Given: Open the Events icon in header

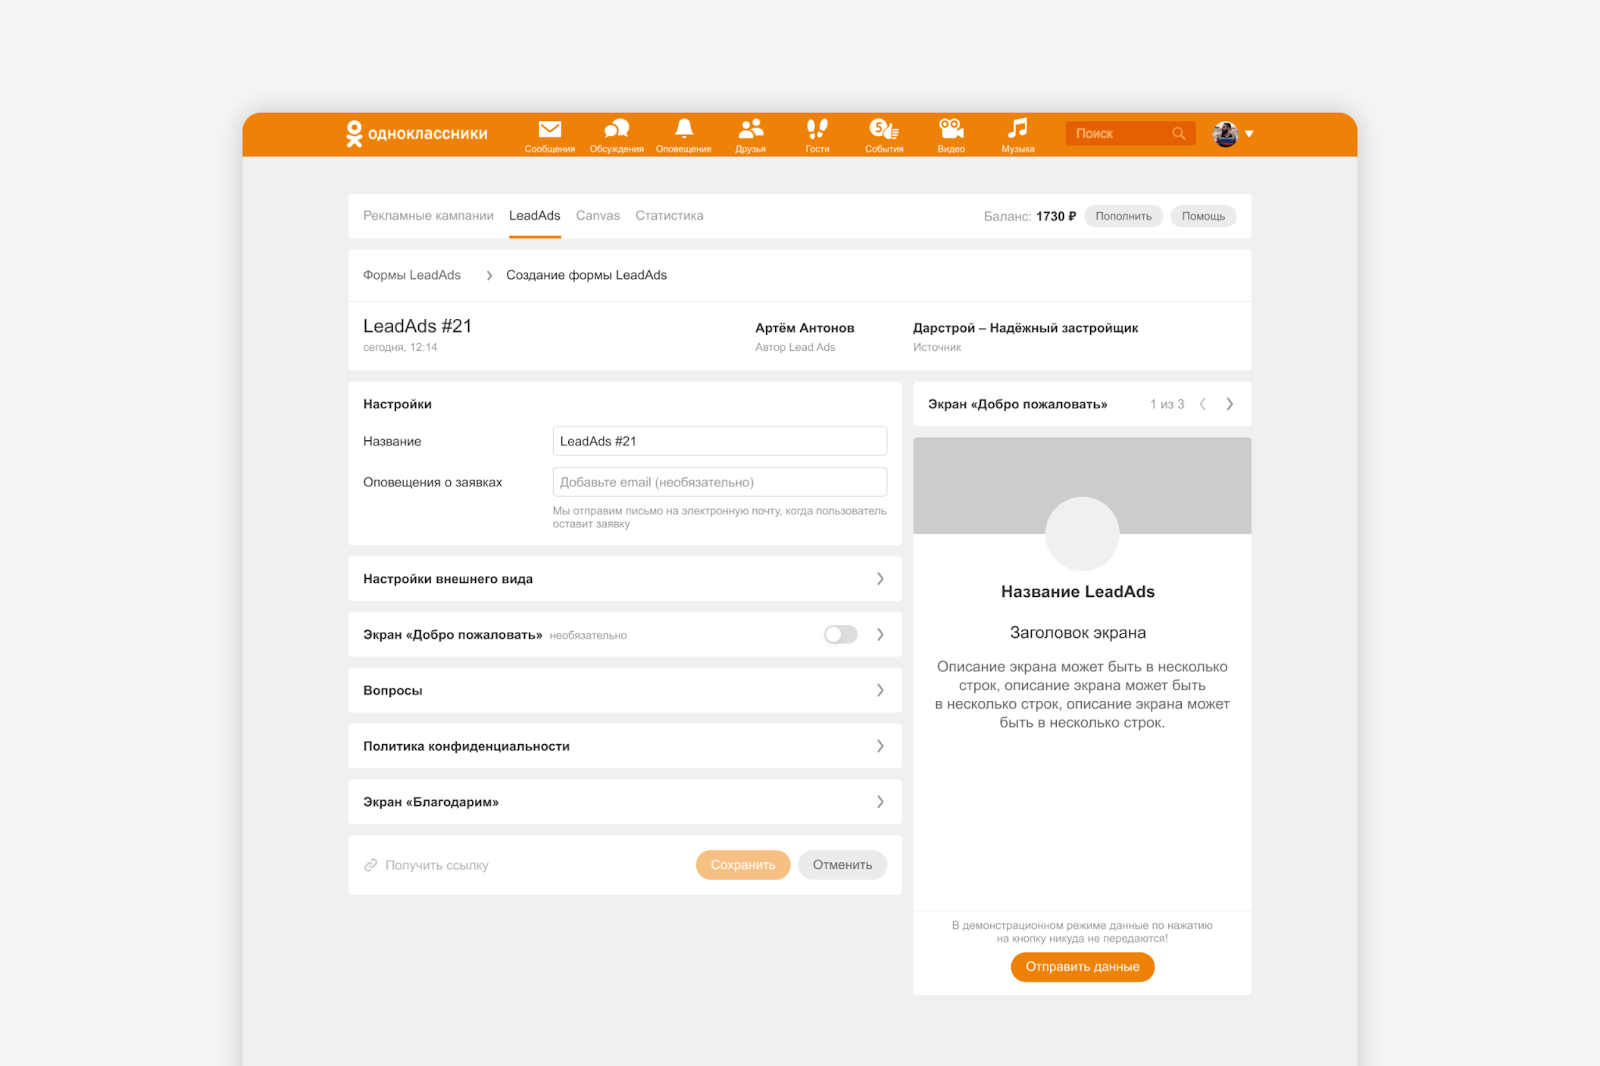Looking at the screenshot, I should (x=884, y=130).
